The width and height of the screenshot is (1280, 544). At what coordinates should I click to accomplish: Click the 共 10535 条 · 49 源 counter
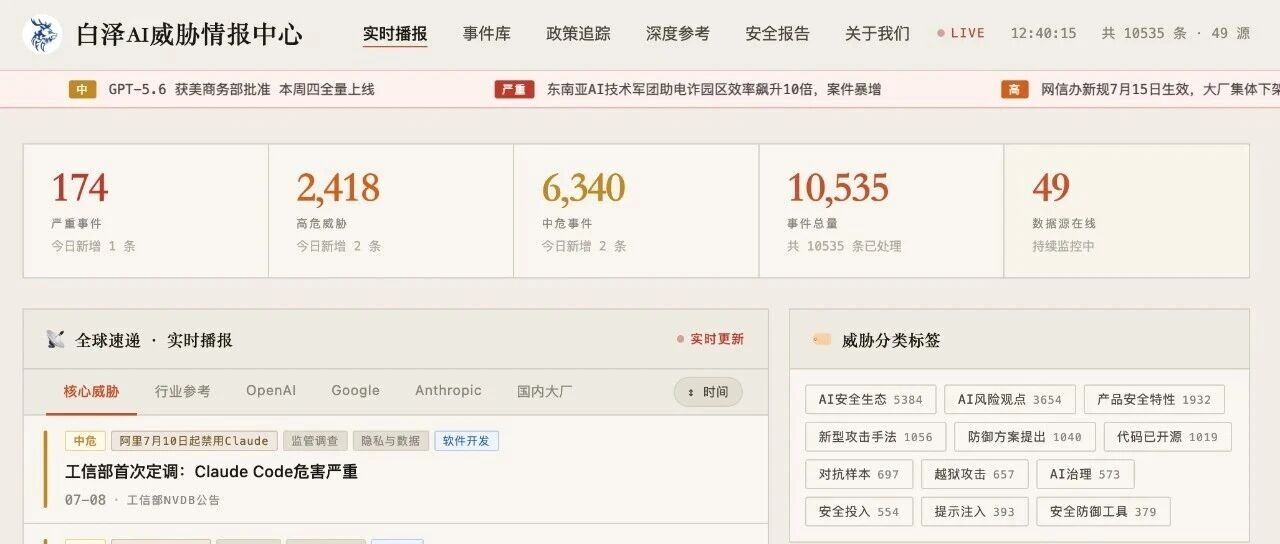(x=1176, y=33)
